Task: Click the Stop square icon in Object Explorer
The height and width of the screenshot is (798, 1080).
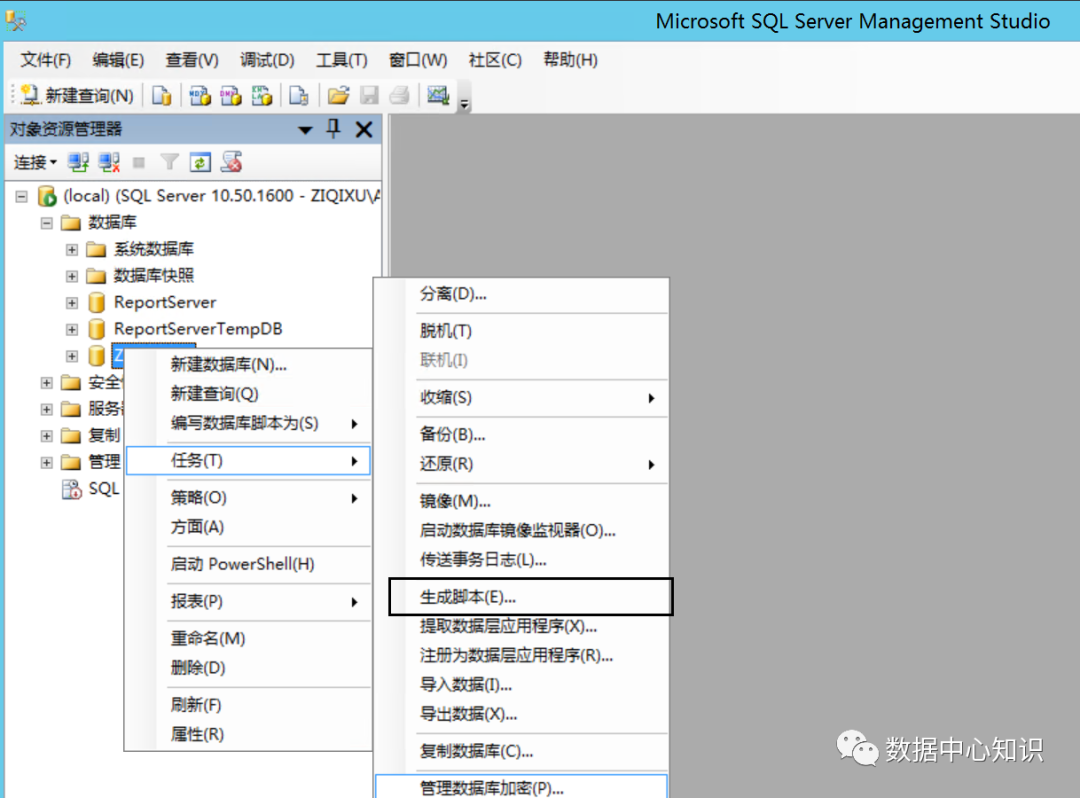Action: click(x=138, y=162)
